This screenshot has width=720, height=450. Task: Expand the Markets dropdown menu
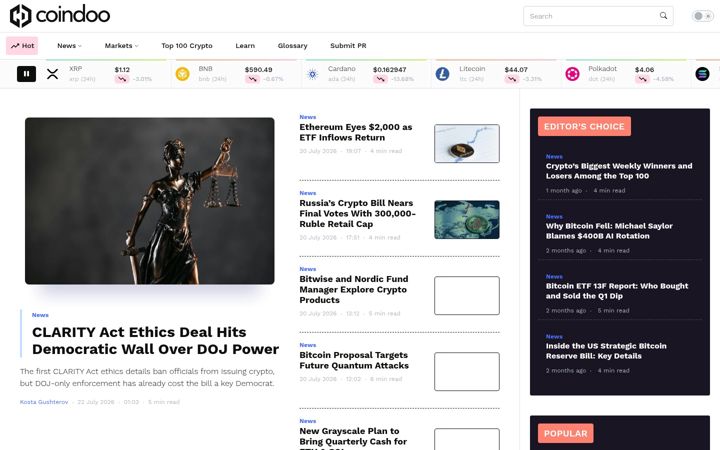pyautogui.click(x=121, y=45)
